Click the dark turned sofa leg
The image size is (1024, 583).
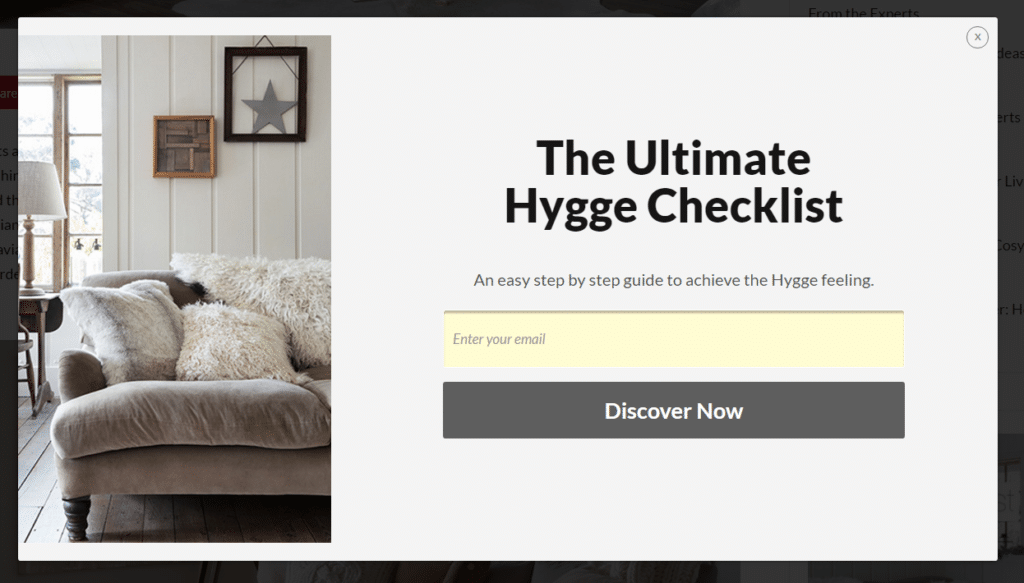[76, 518]
